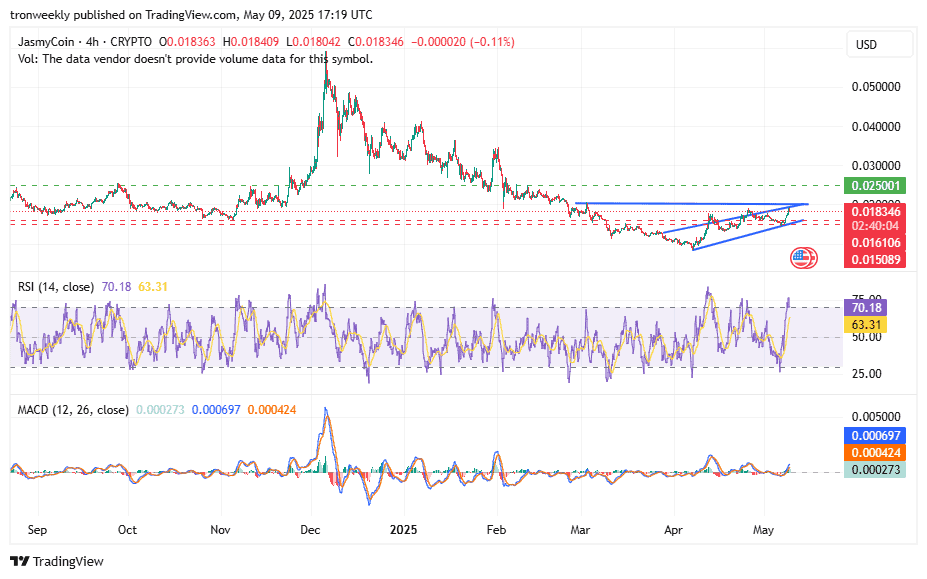Click the purple RSI 70.18 axis label
Image resolution: width=927 pixels, height=579 pixels.
[x=865, y=308]
